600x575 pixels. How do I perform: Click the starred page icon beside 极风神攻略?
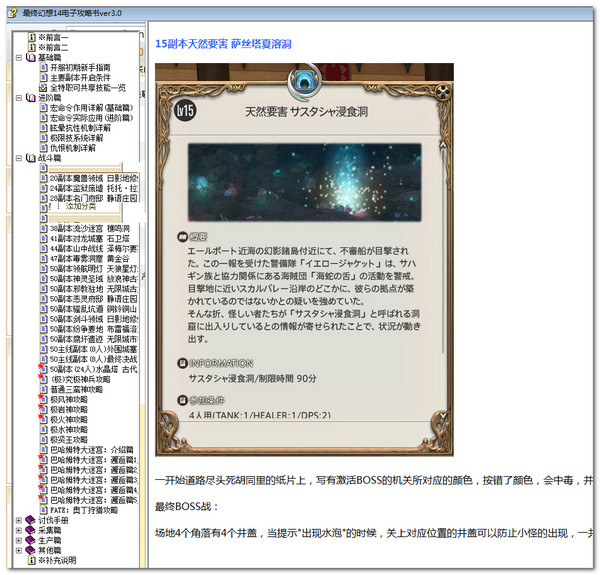click(43, 399)
